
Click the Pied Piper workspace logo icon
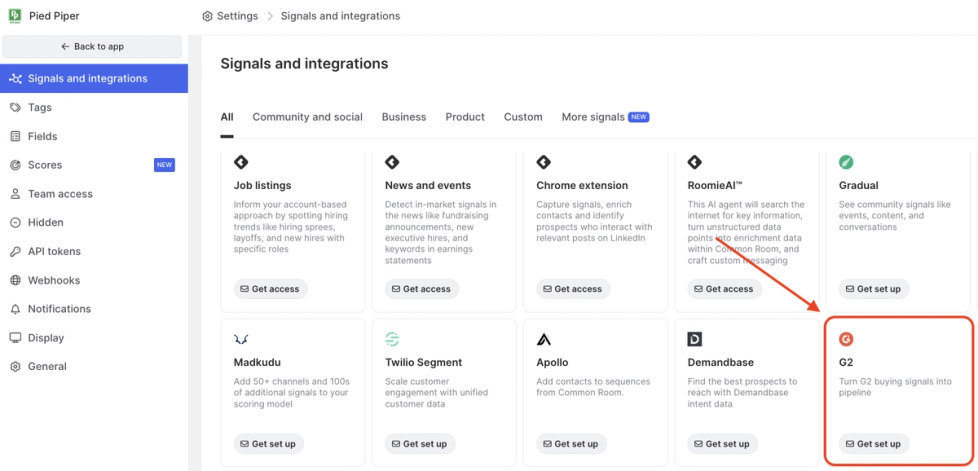point(15,16)
